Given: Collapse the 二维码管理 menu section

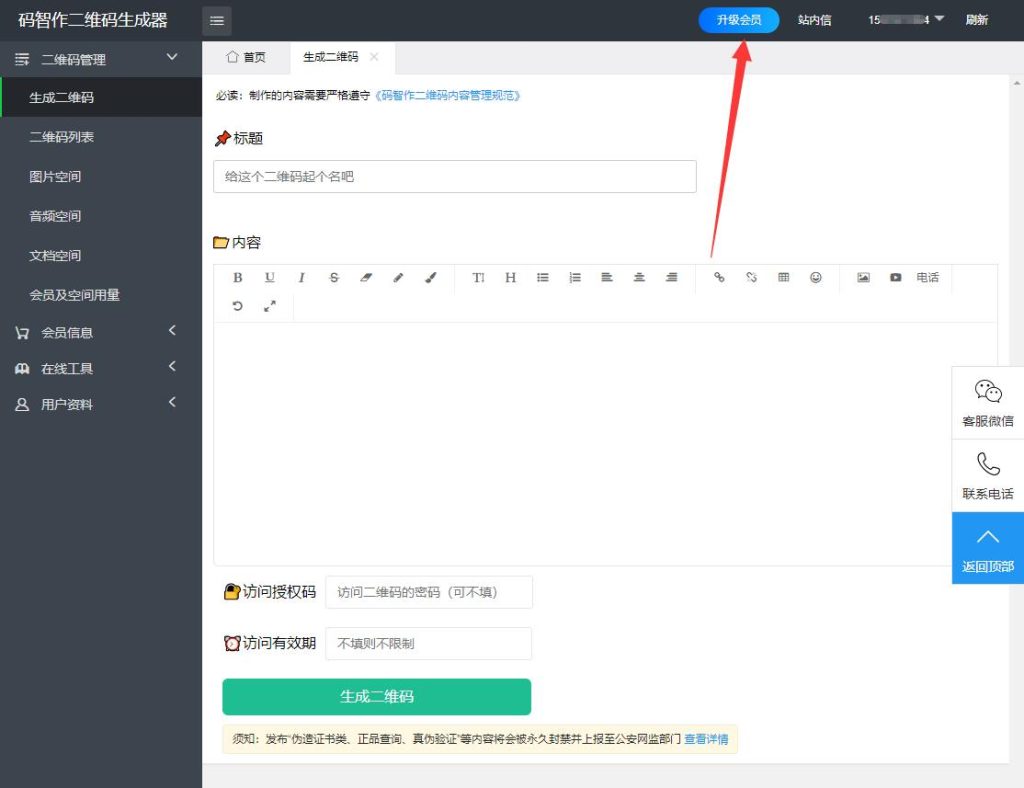Looking at the screenshot, I should (101, 59).
